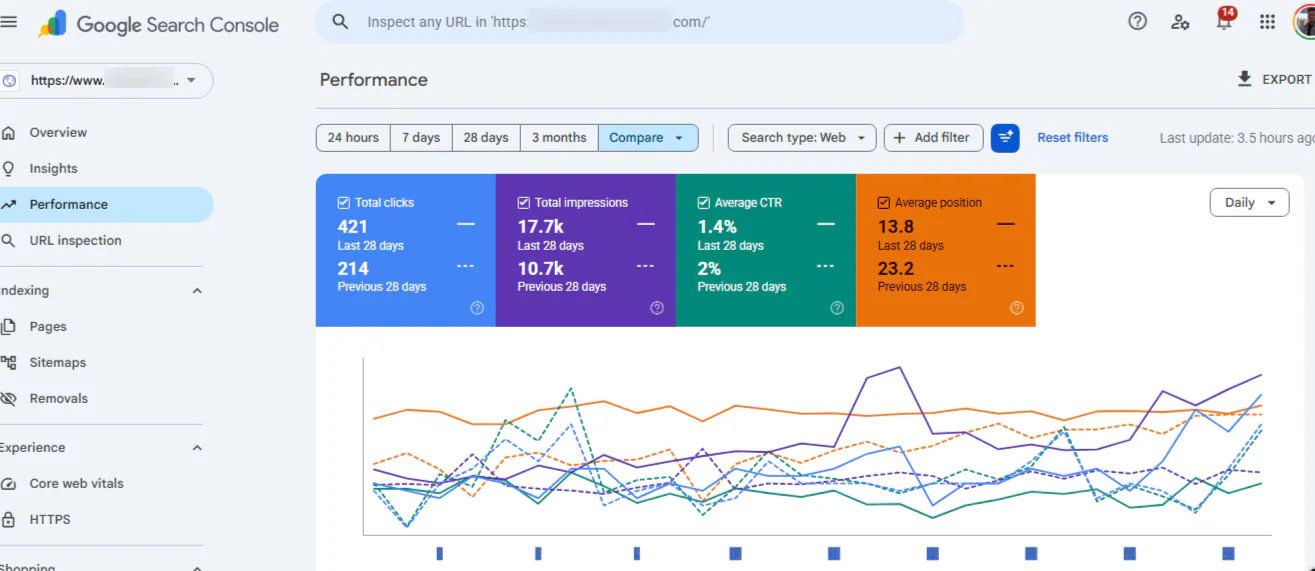Go to Overview in sidebar

58,132
